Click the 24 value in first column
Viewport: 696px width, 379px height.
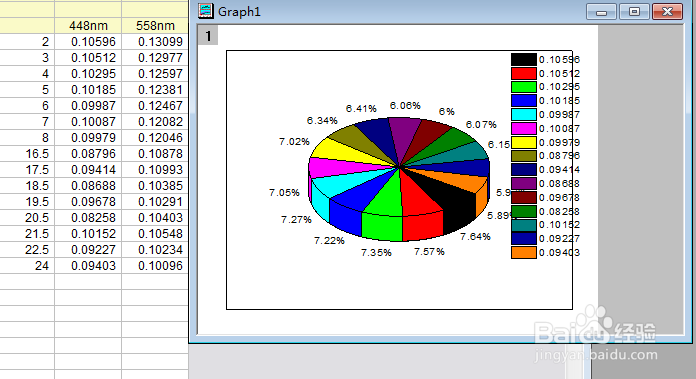(42, 265)
